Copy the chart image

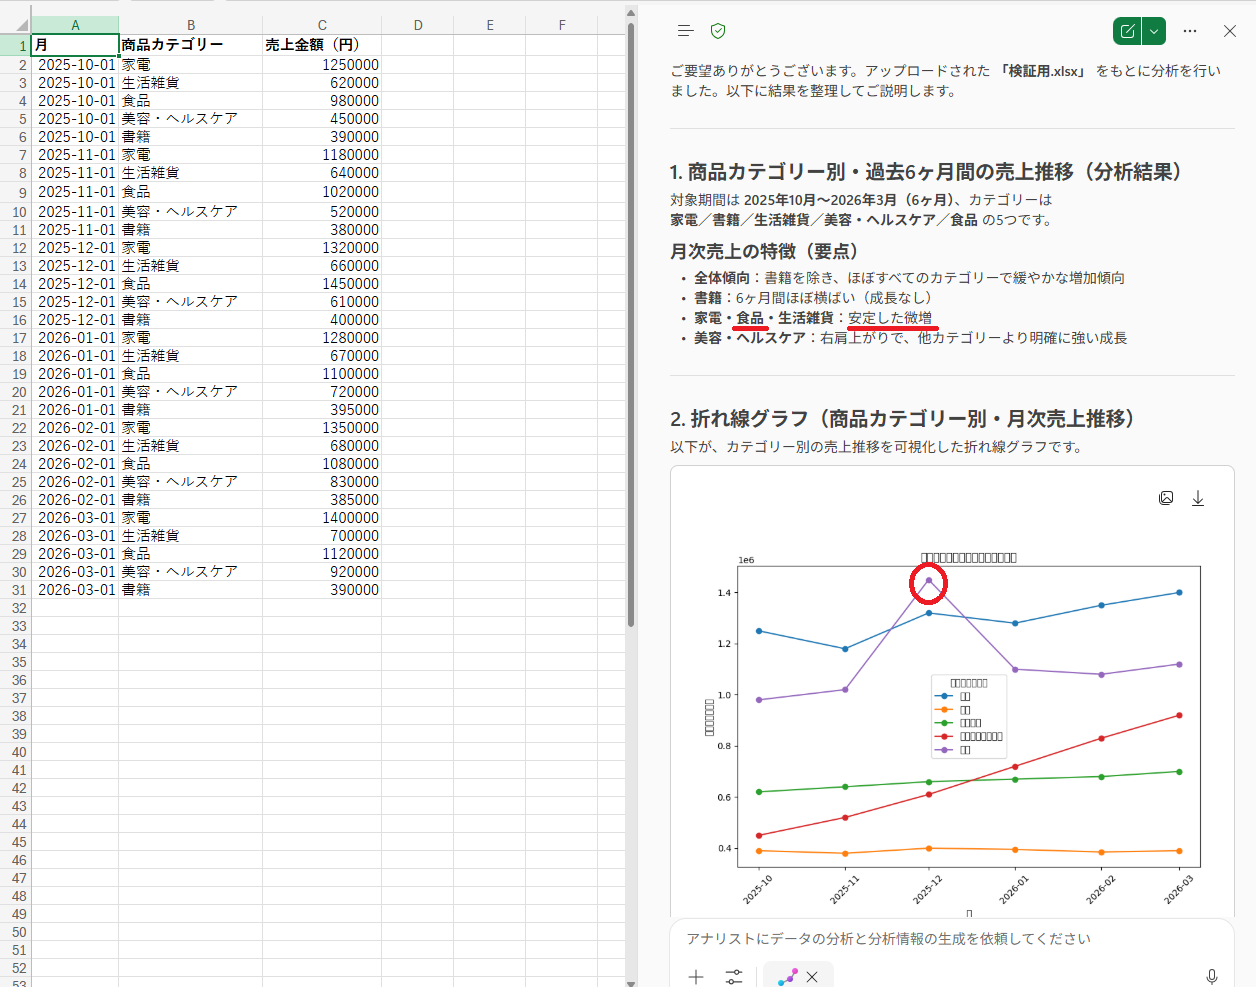click(1166, 498)
